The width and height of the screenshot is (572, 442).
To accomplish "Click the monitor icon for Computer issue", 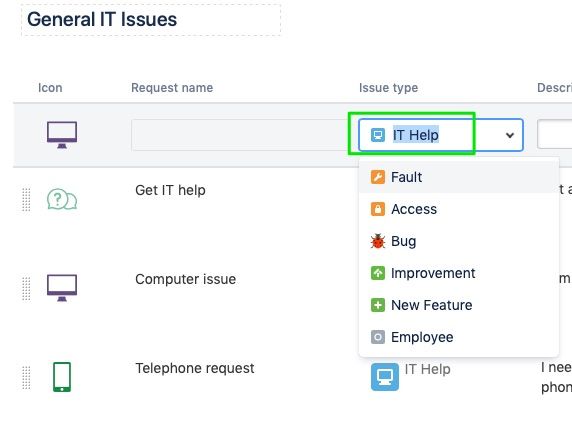I will (62, 288).
